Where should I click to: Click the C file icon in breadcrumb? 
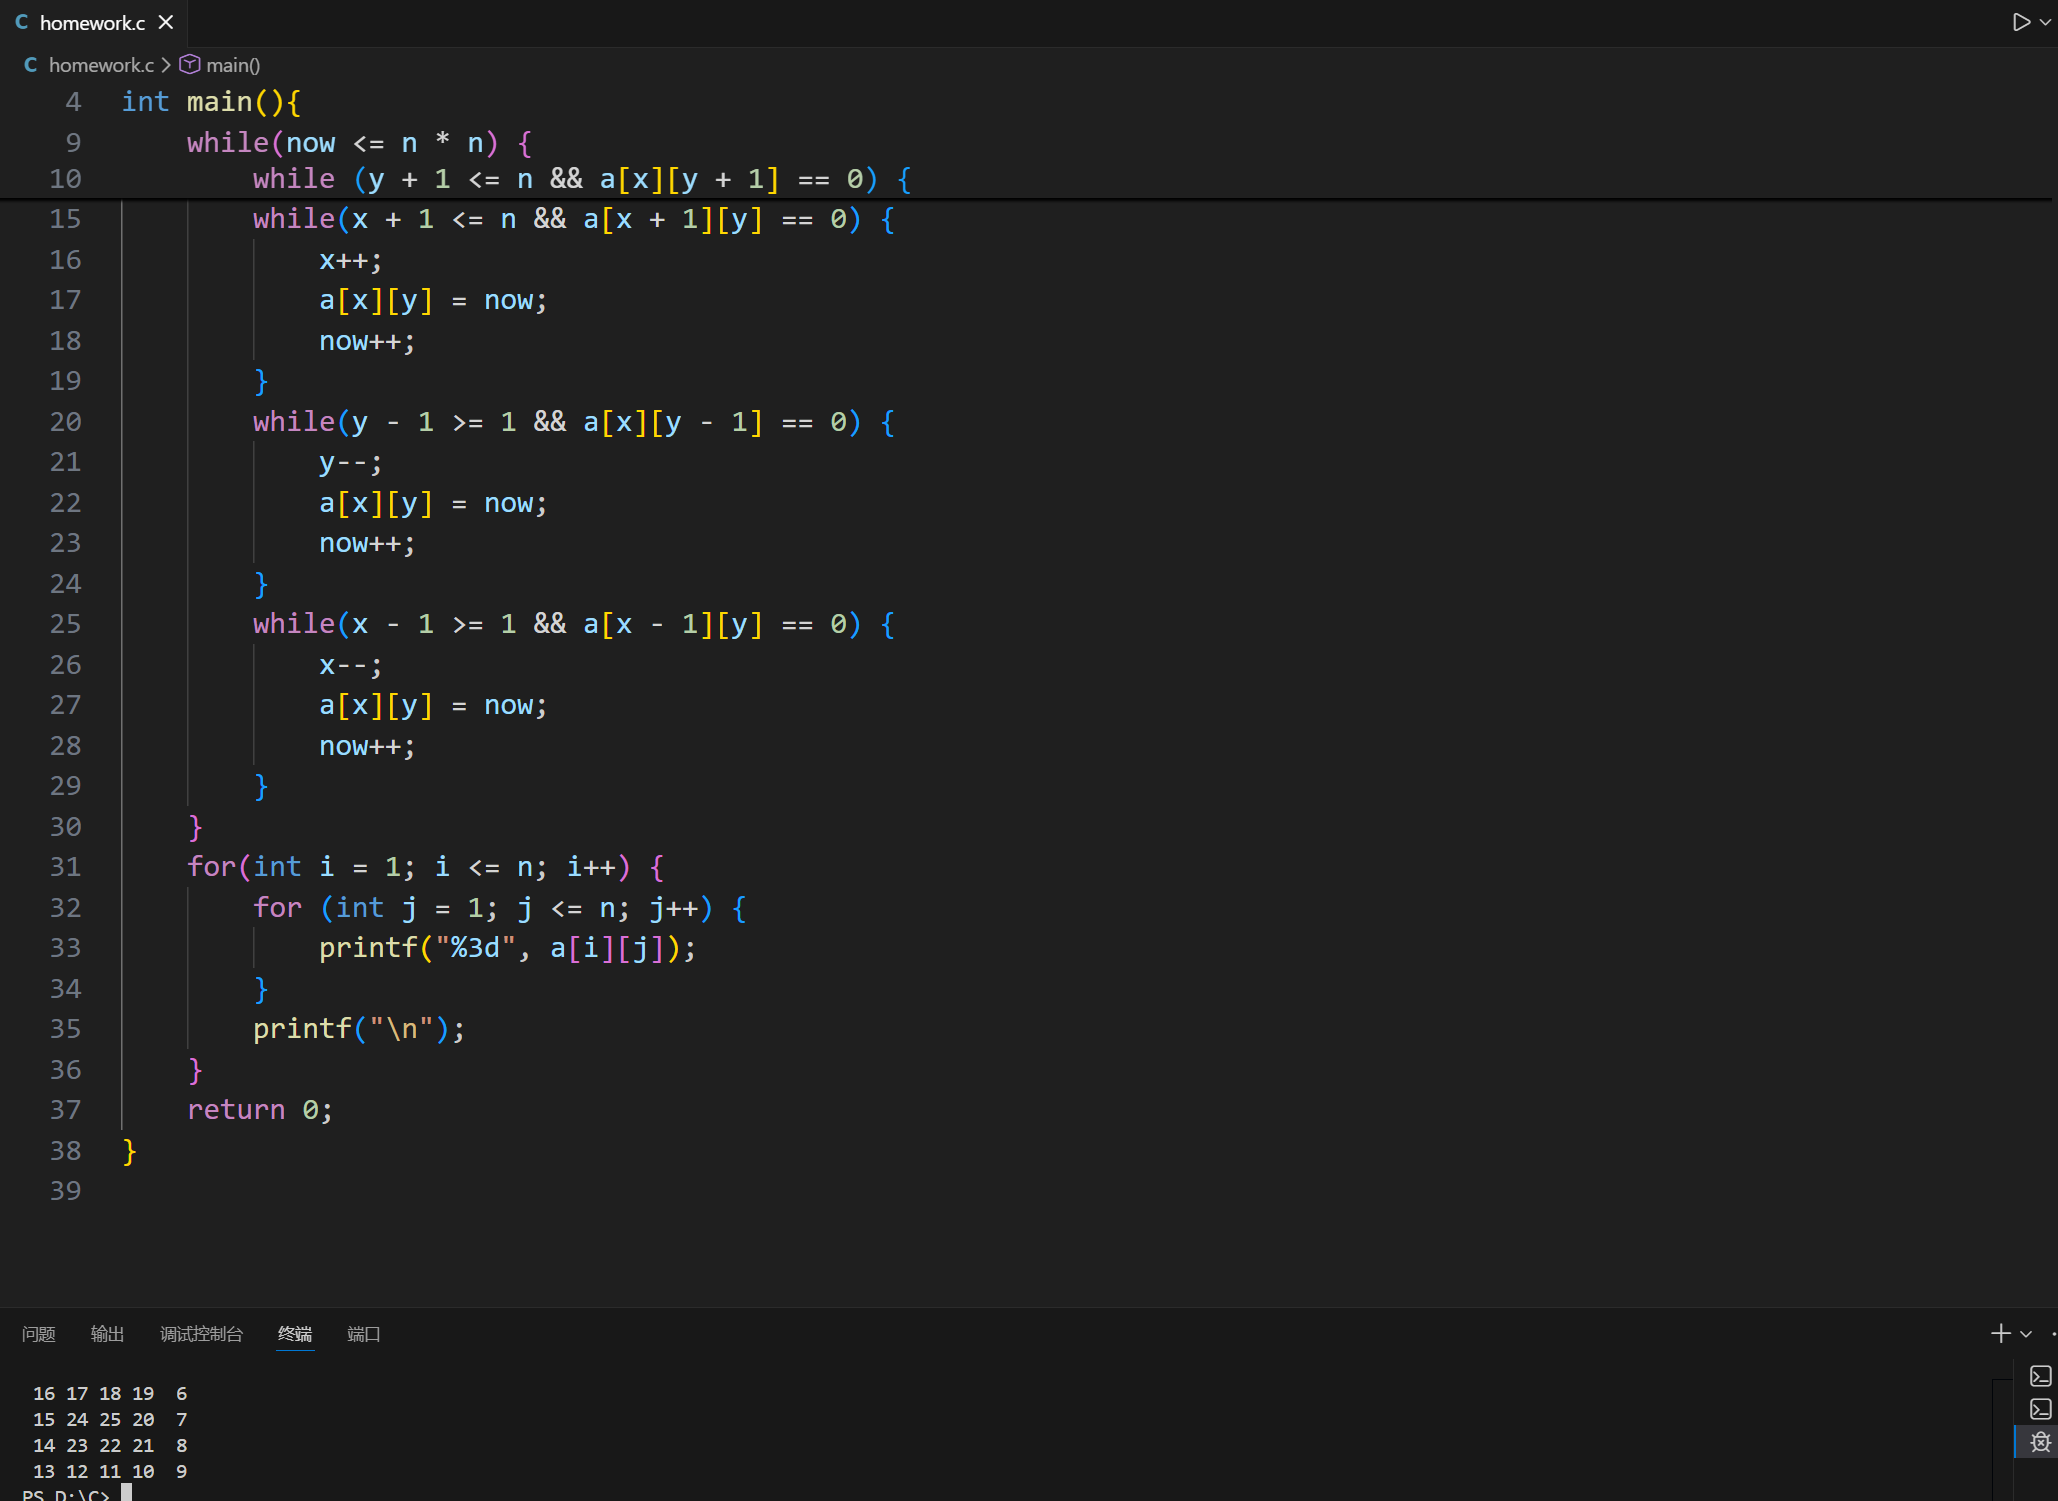coord(31,65)
